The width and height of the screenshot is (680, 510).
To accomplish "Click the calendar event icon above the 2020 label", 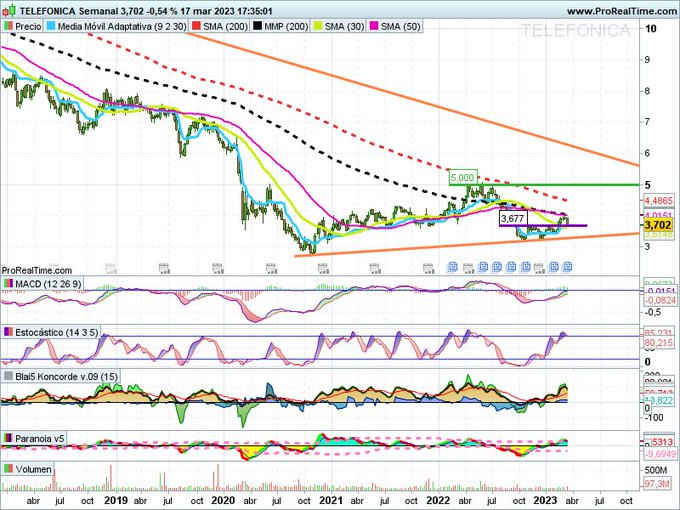I will 218,268.
